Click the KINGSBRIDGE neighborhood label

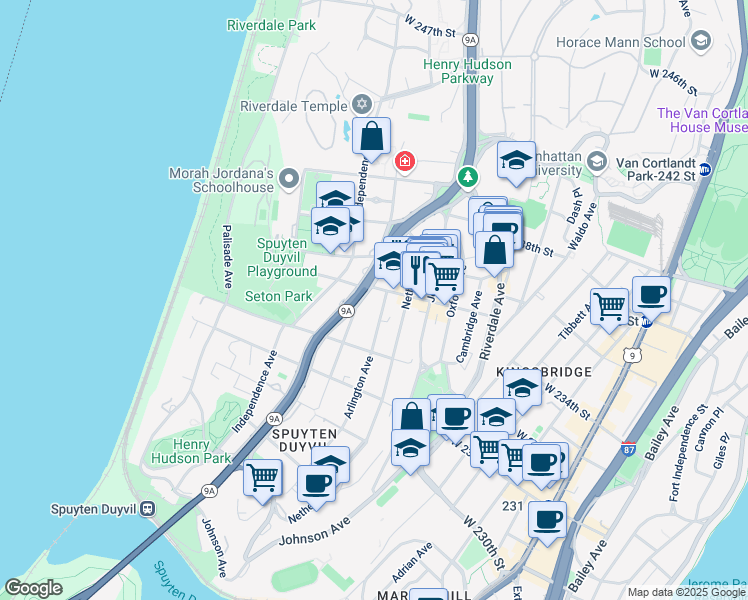click(x=544, y=372)
